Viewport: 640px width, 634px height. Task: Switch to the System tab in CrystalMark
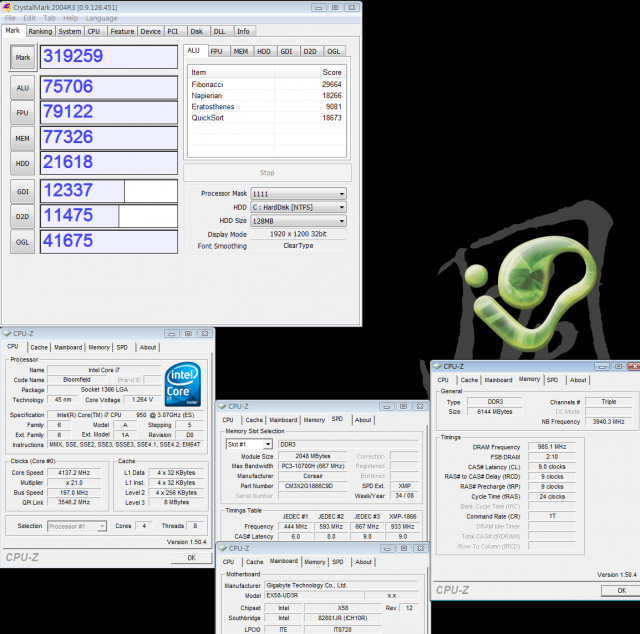tap(70, 31)
